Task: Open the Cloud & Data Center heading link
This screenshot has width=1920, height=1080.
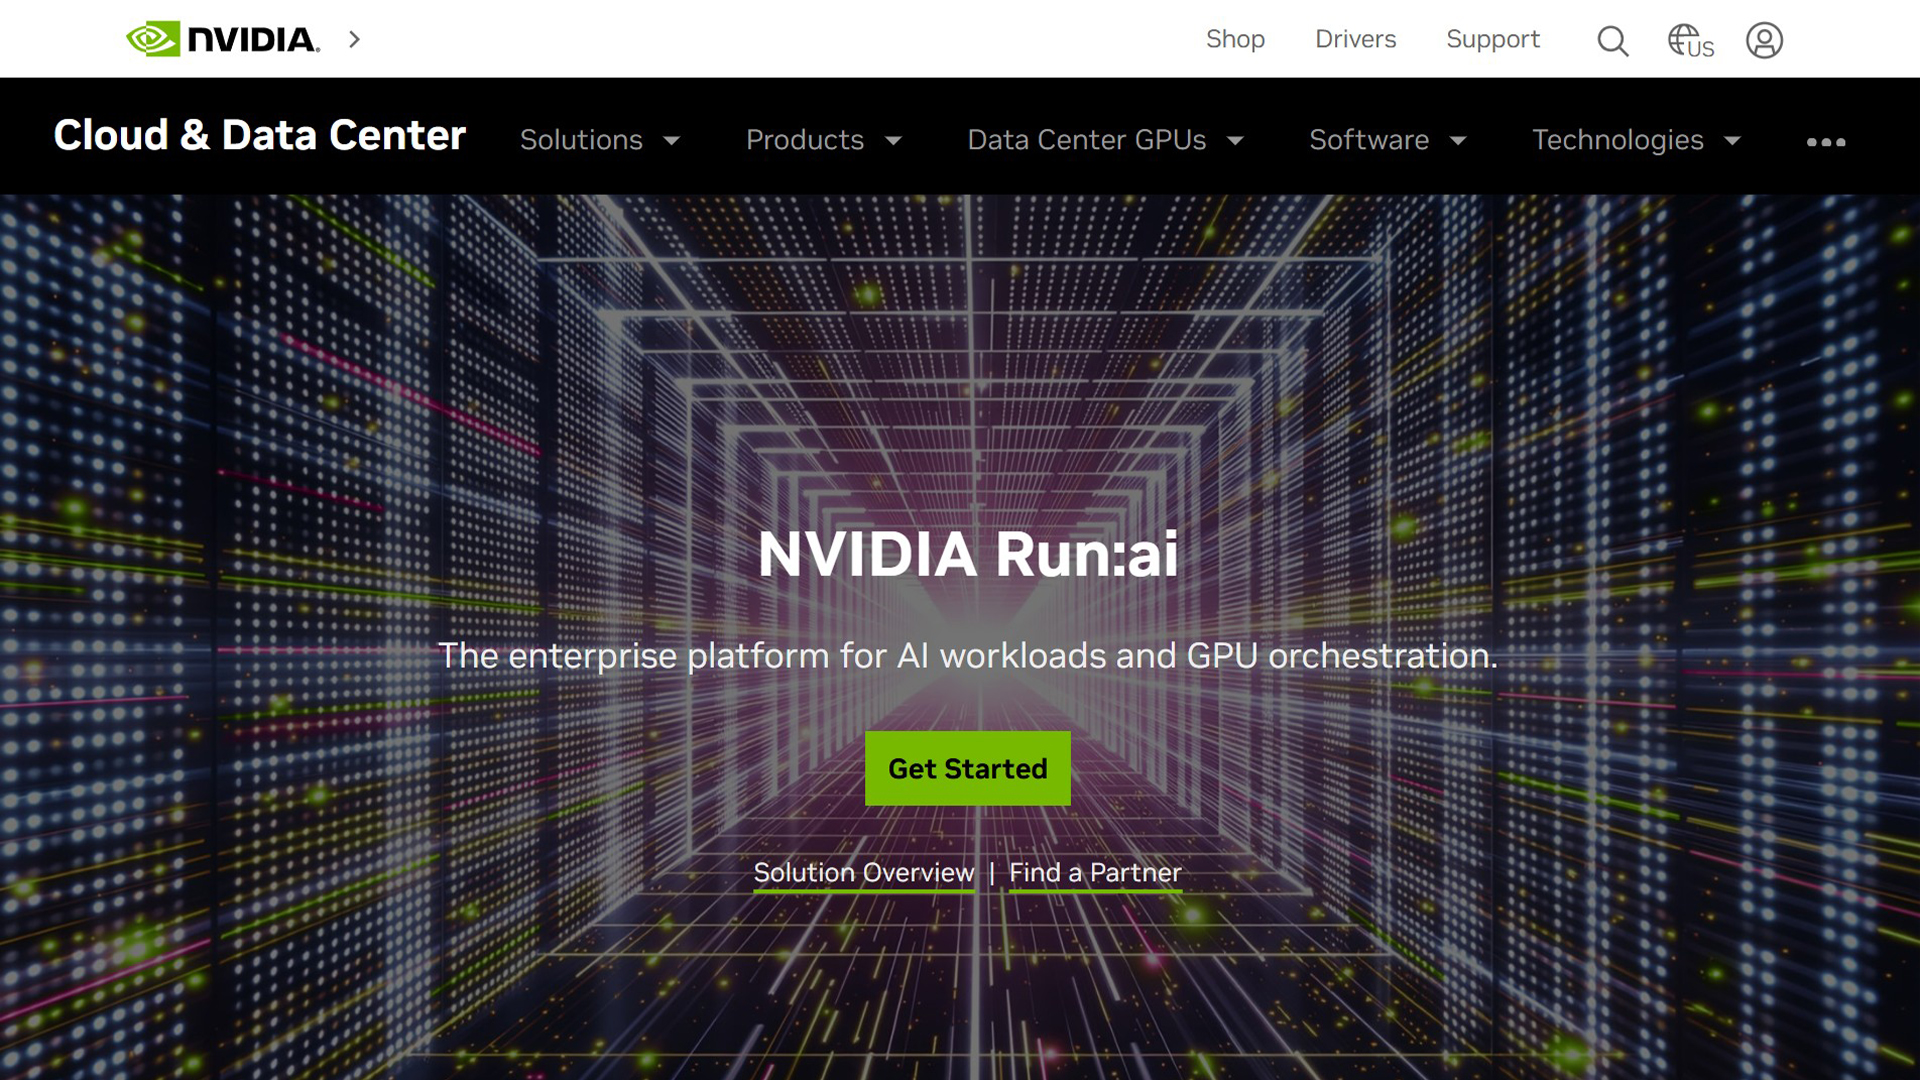Action: (260, 135)
